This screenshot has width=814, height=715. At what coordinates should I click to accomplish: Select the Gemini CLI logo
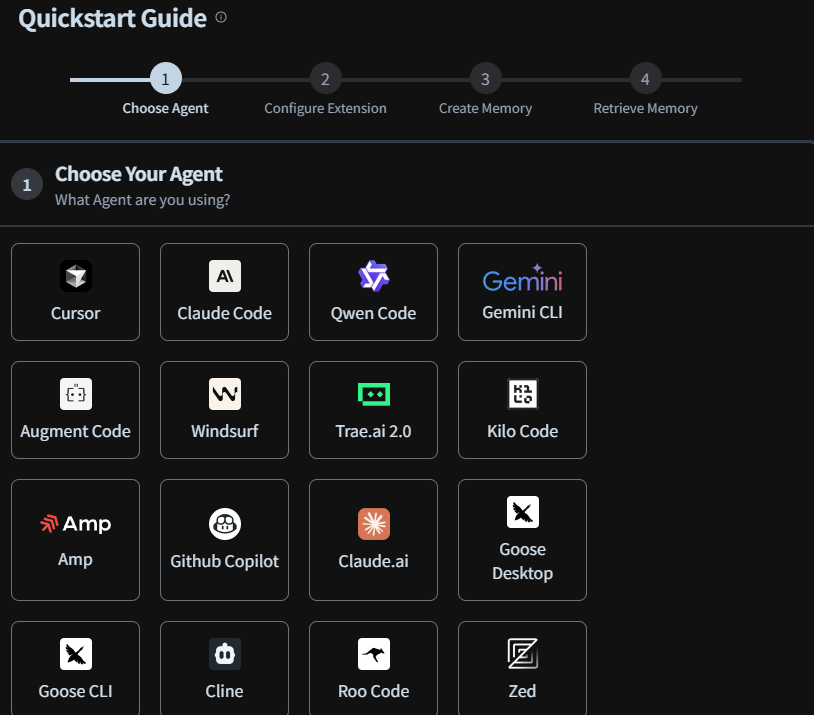coord(522,278)
